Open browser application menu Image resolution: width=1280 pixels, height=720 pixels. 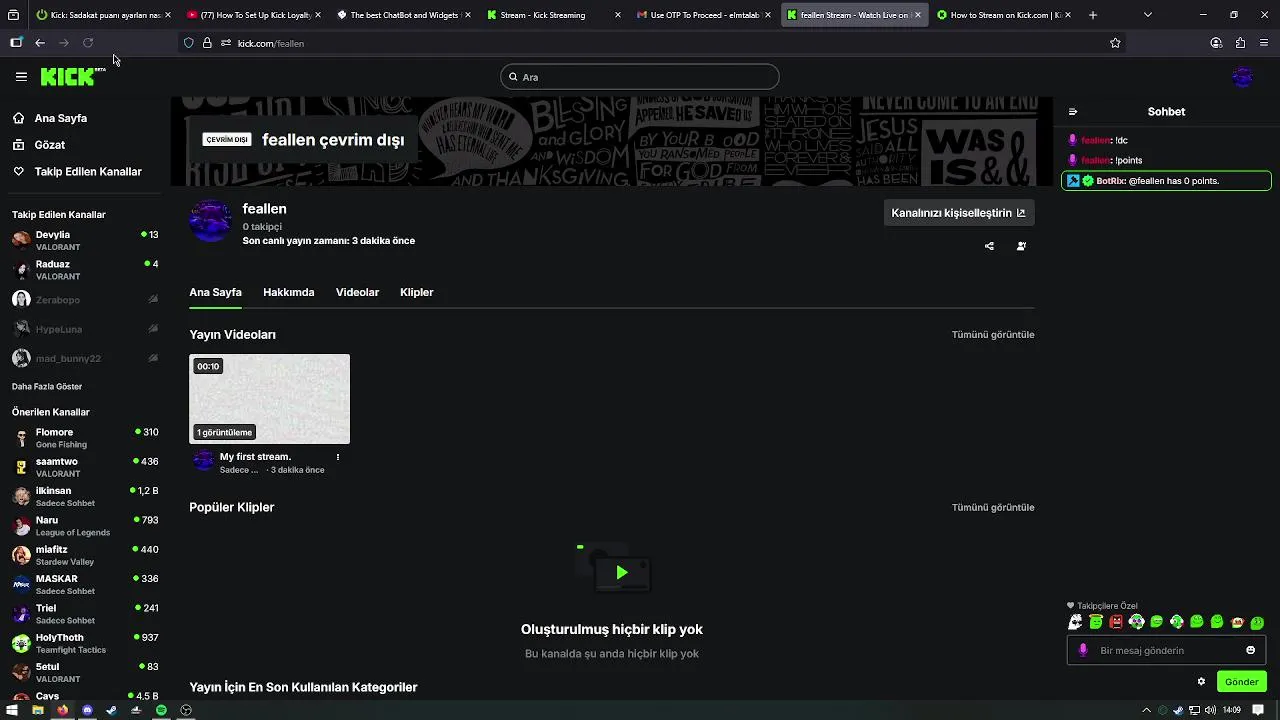point(1264,43)
